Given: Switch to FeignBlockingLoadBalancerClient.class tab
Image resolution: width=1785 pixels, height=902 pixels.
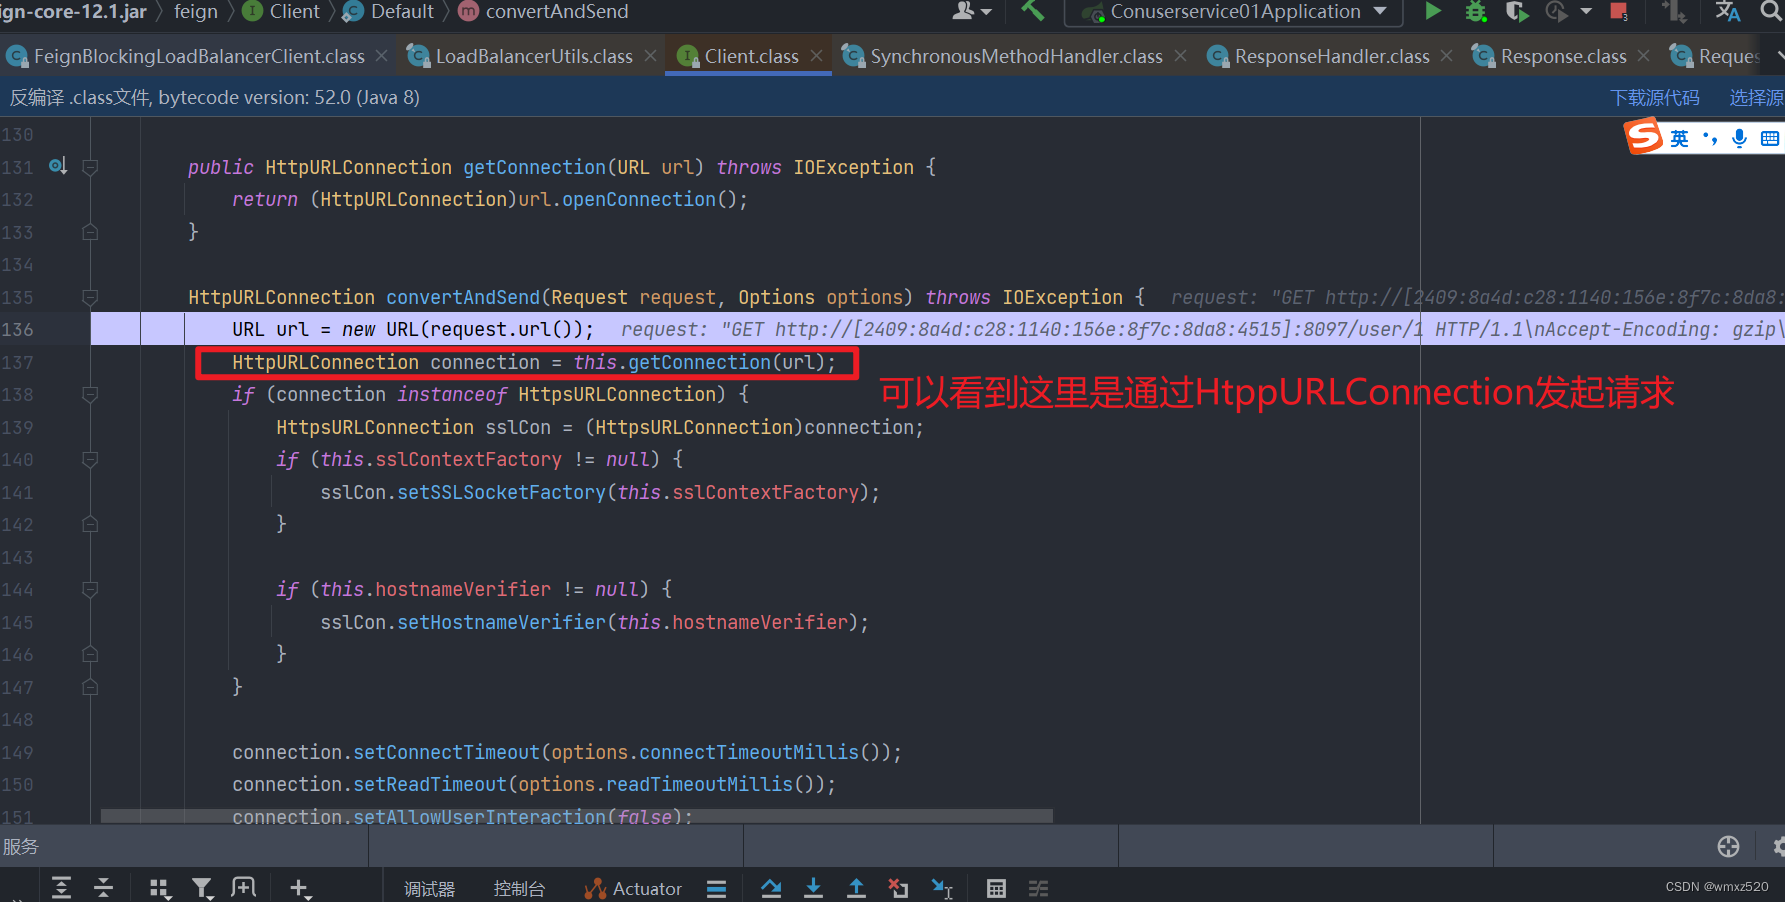Looking at the screenshot, I should (199, 57).
